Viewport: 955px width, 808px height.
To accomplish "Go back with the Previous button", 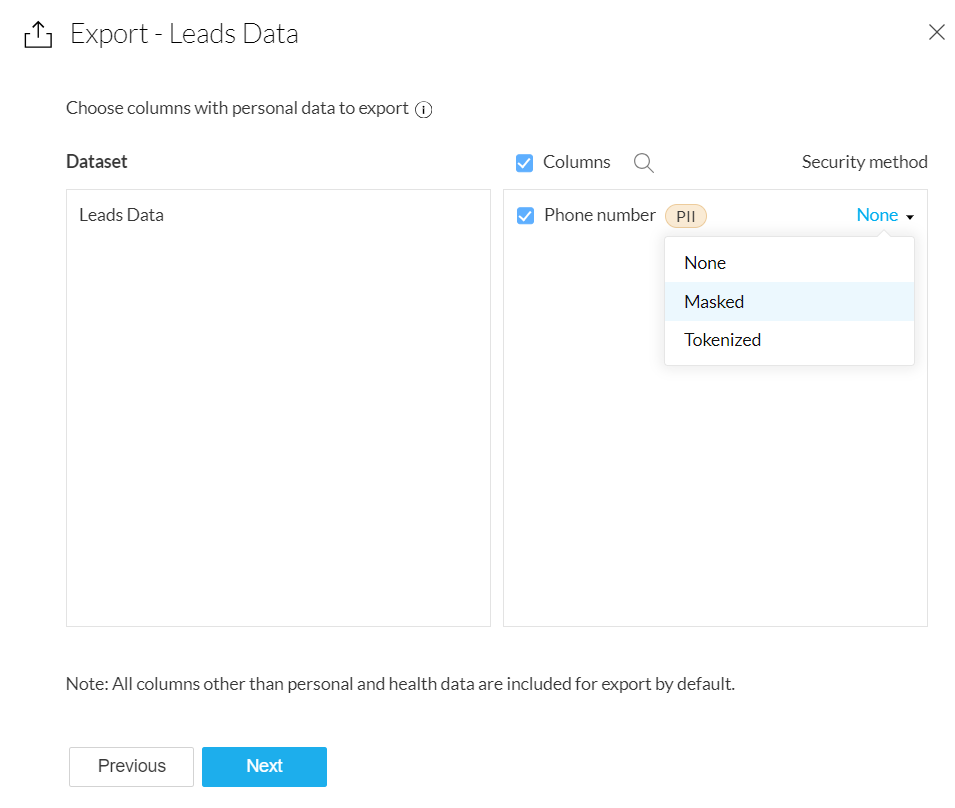I will [131, 766].
